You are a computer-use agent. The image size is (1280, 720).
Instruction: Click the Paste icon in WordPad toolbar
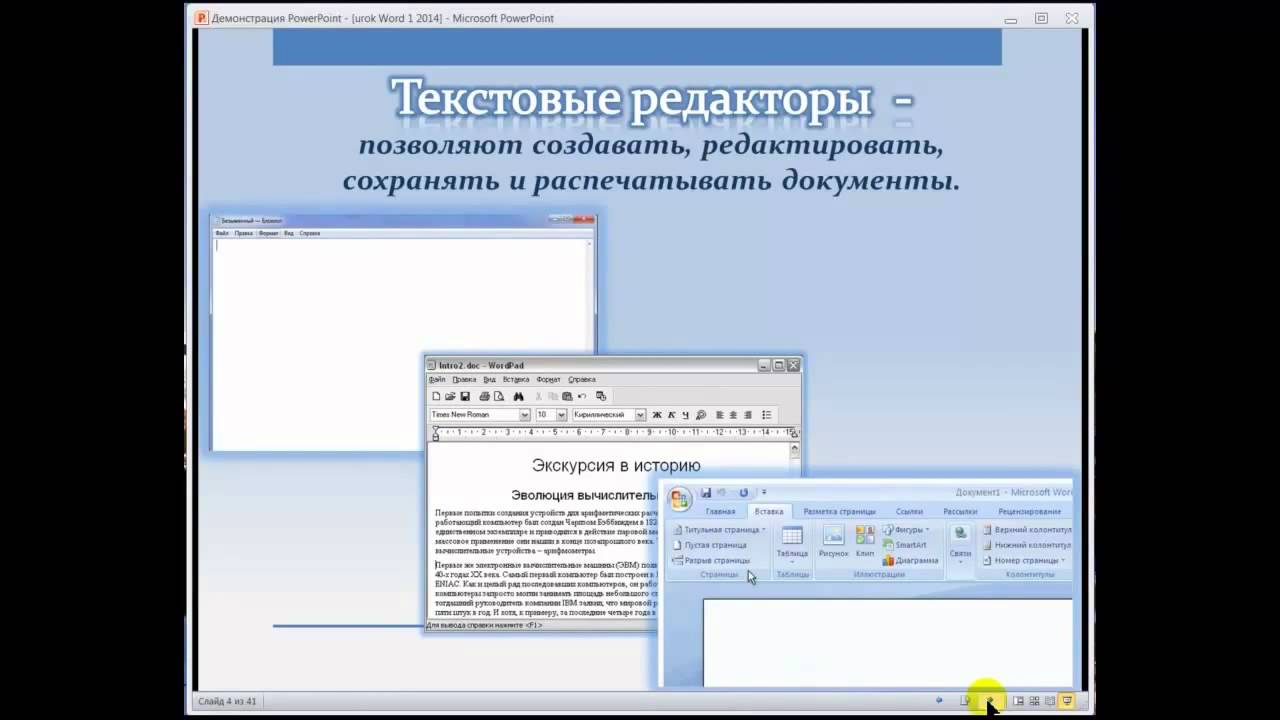click(x=567, y=396)
